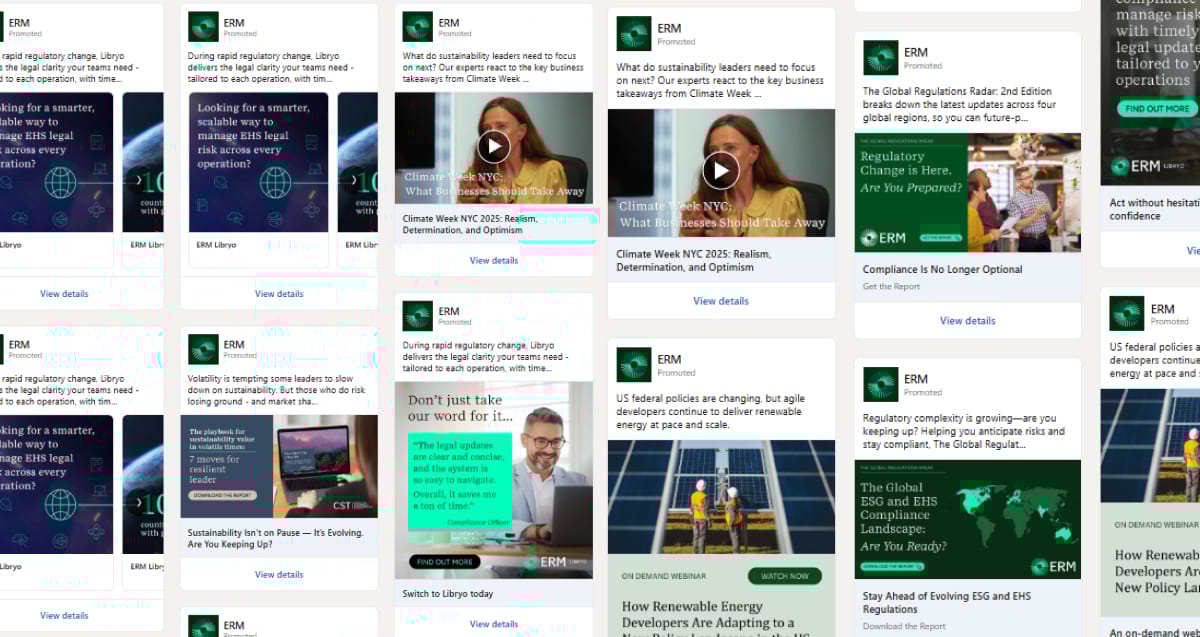Open View details under 'Sustainability Isn't on Pause'
This screenshot has width=1200, height=637.
click(x=279, y=575)
